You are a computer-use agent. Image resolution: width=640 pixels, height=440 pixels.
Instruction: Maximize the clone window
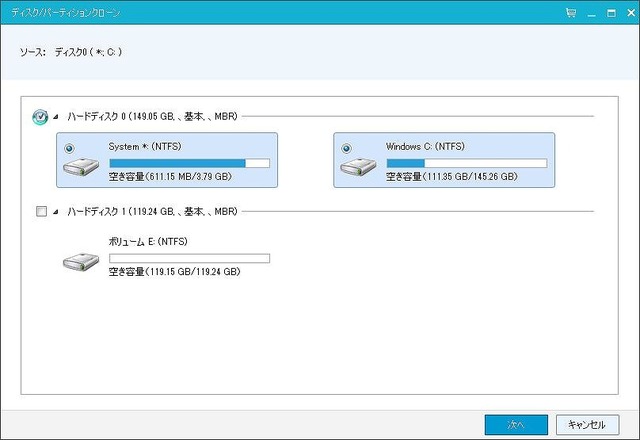click(x=611, y=13)
